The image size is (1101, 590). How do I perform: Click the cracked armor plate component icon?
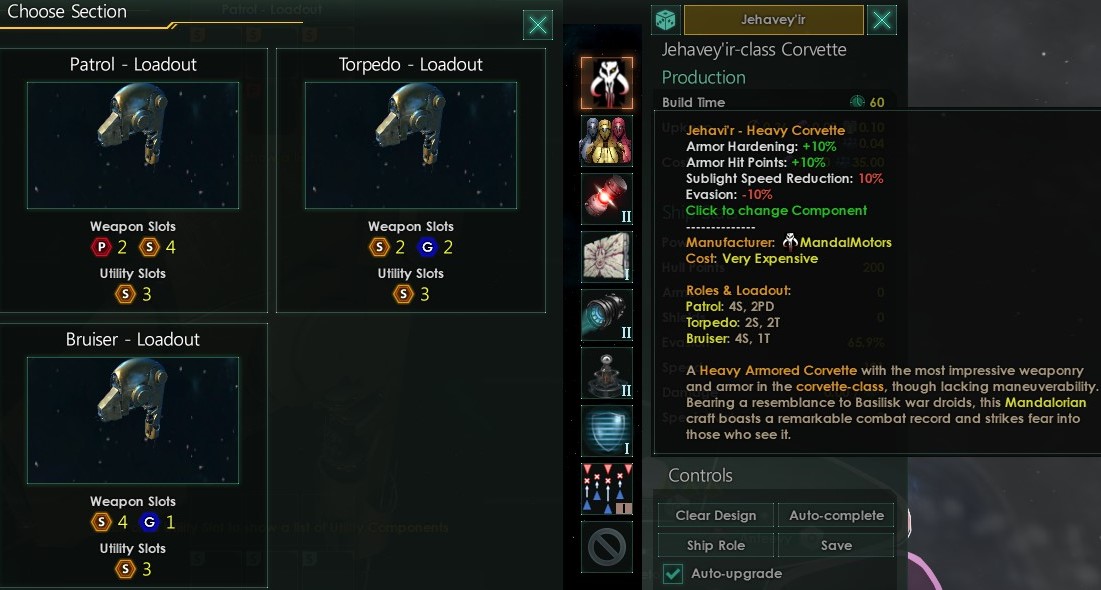pos(607,257)
